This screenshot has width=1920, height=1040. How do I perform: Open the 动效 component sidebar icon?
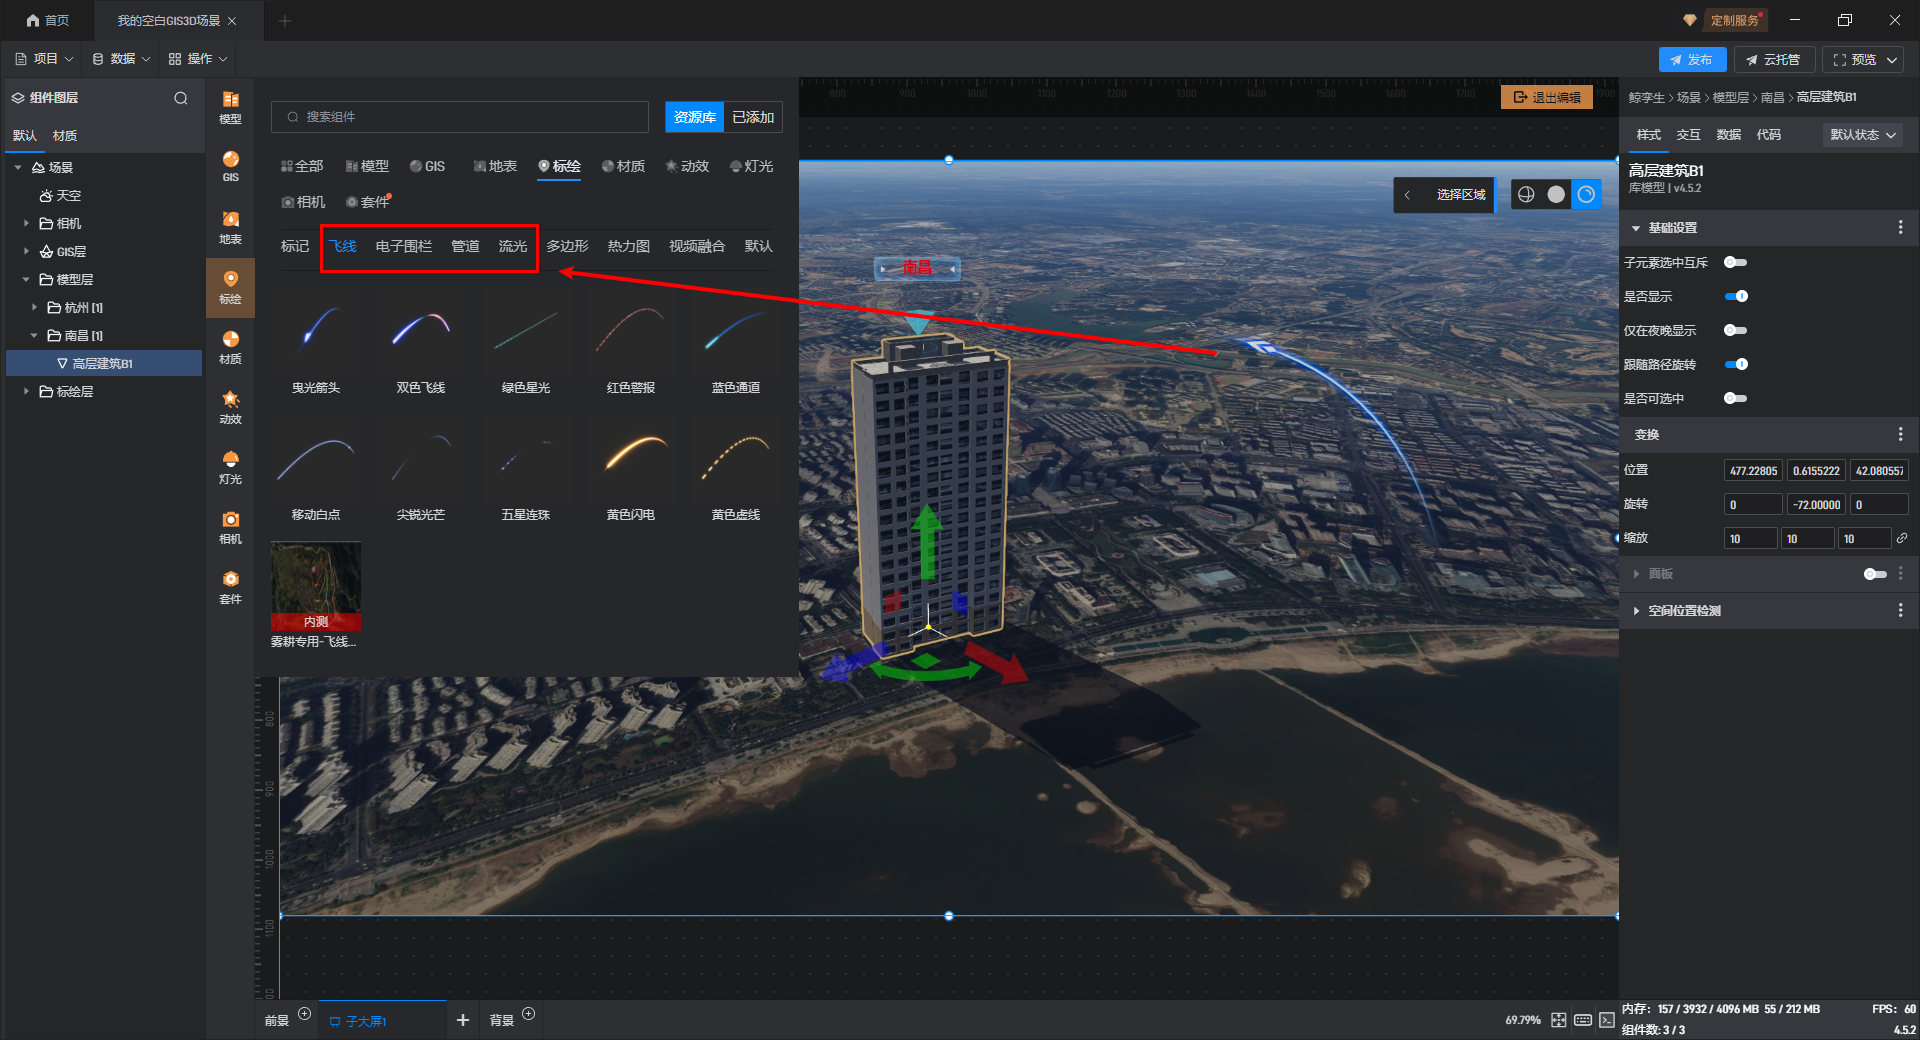230,407
